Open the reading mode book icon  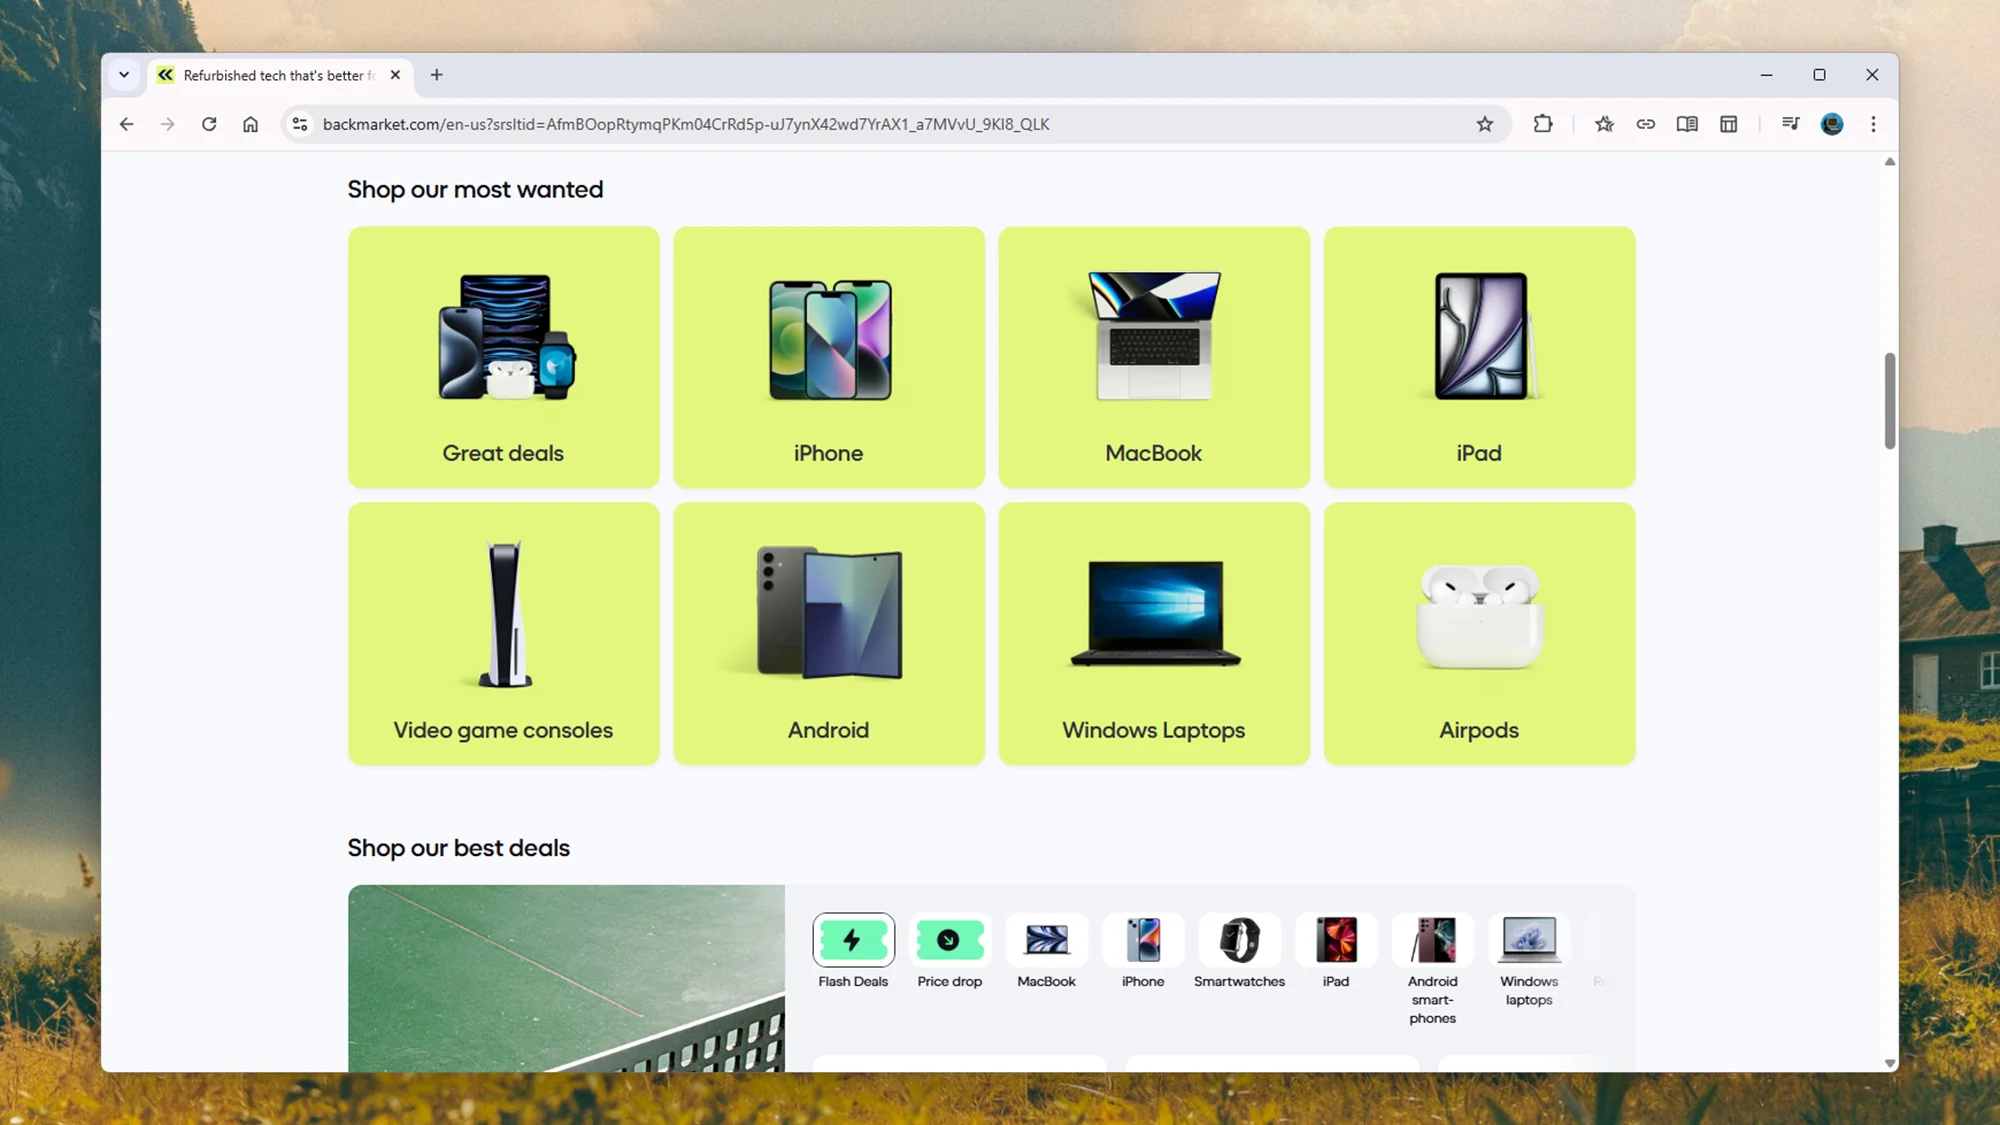tap(1687, 124)
